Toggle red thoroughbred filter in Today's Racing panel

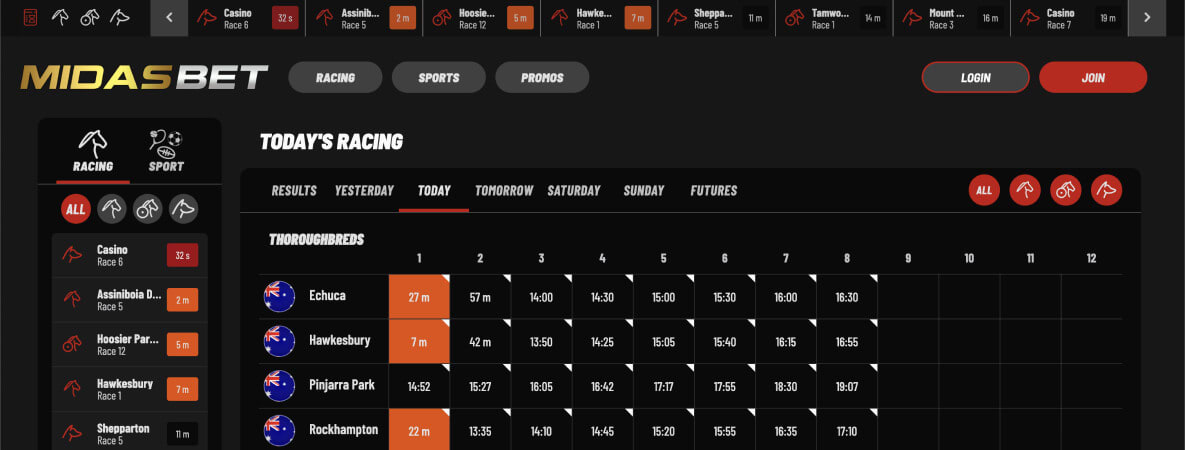1025,191
